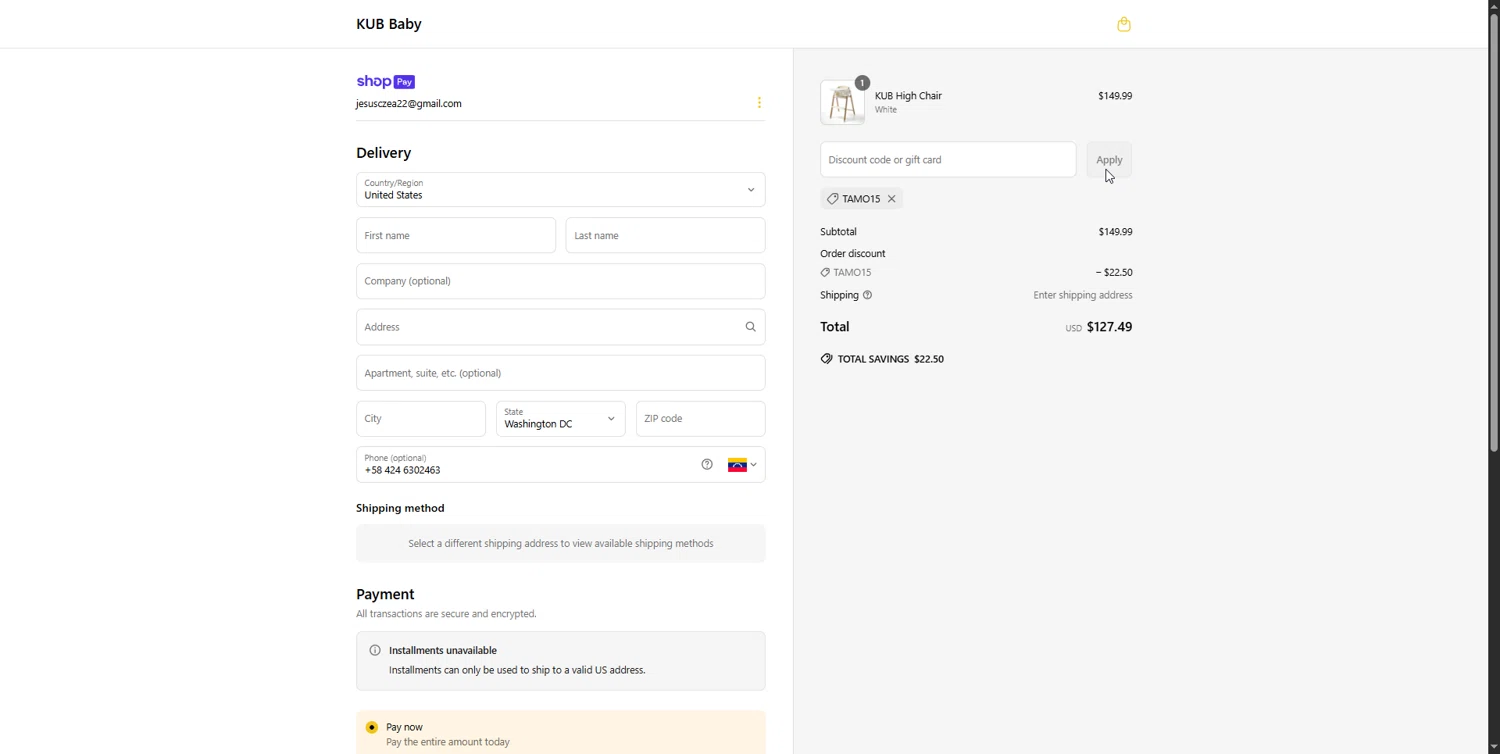Open the KUB High Chair thumbnail
This screenshot has height=754, width=1500.
click(x=842, y=103)
